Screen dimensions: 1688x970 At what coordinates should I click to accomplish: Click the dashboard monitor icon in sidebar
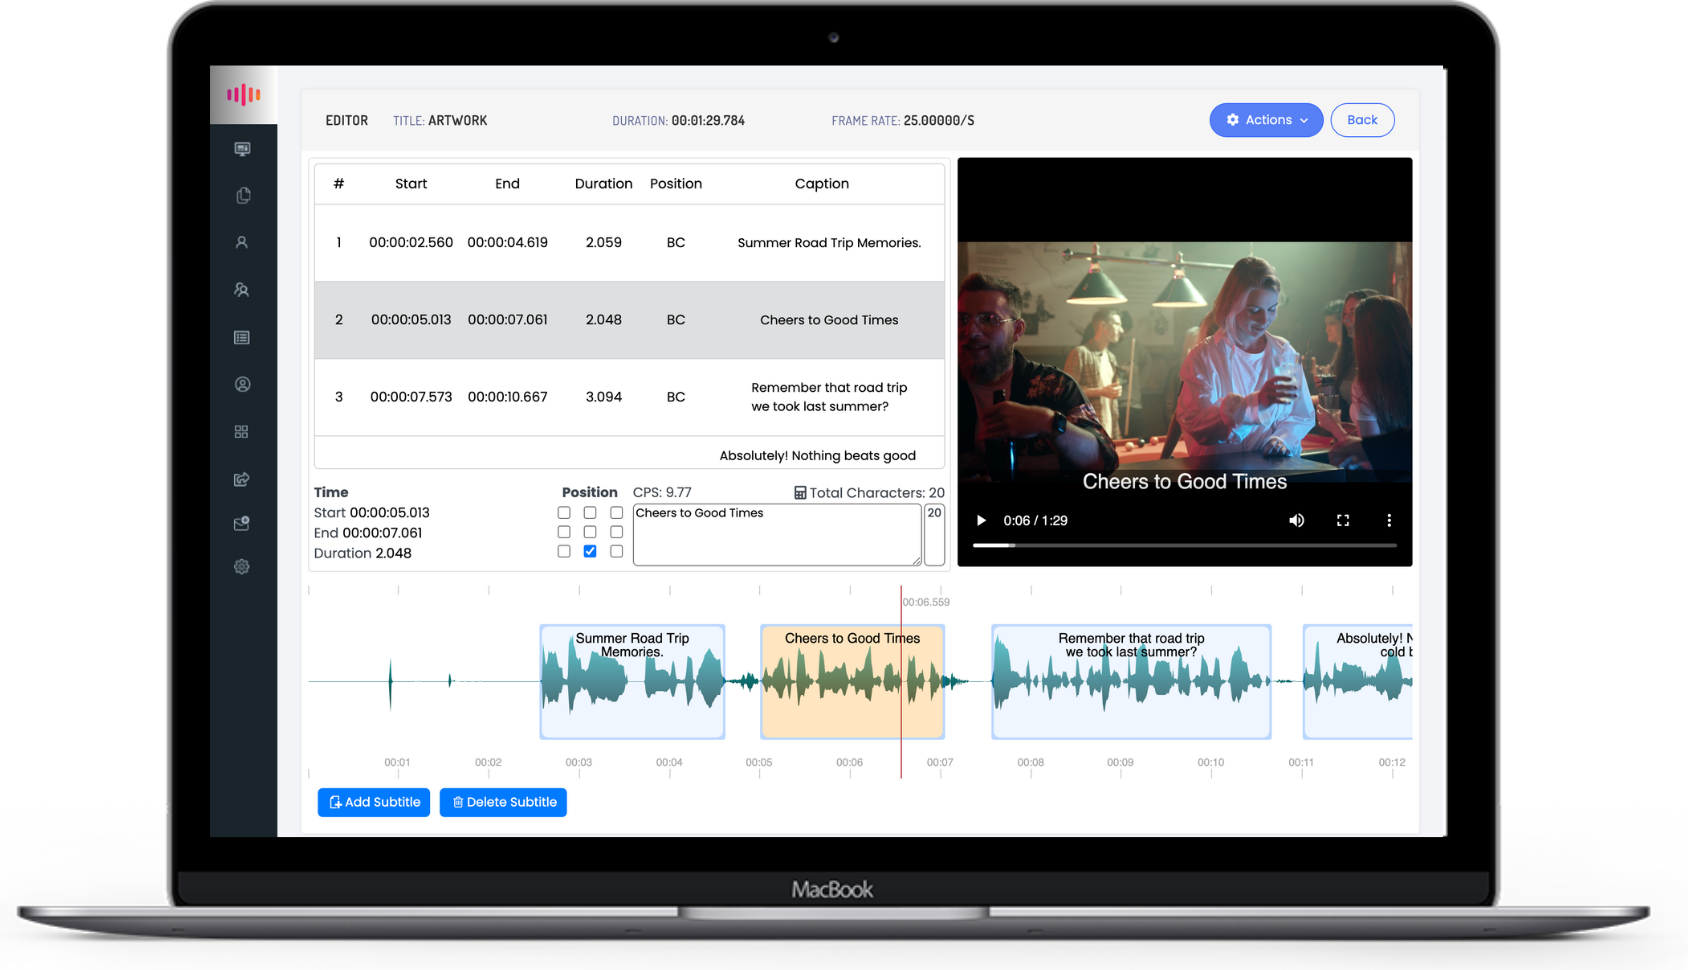click(242, 149)
